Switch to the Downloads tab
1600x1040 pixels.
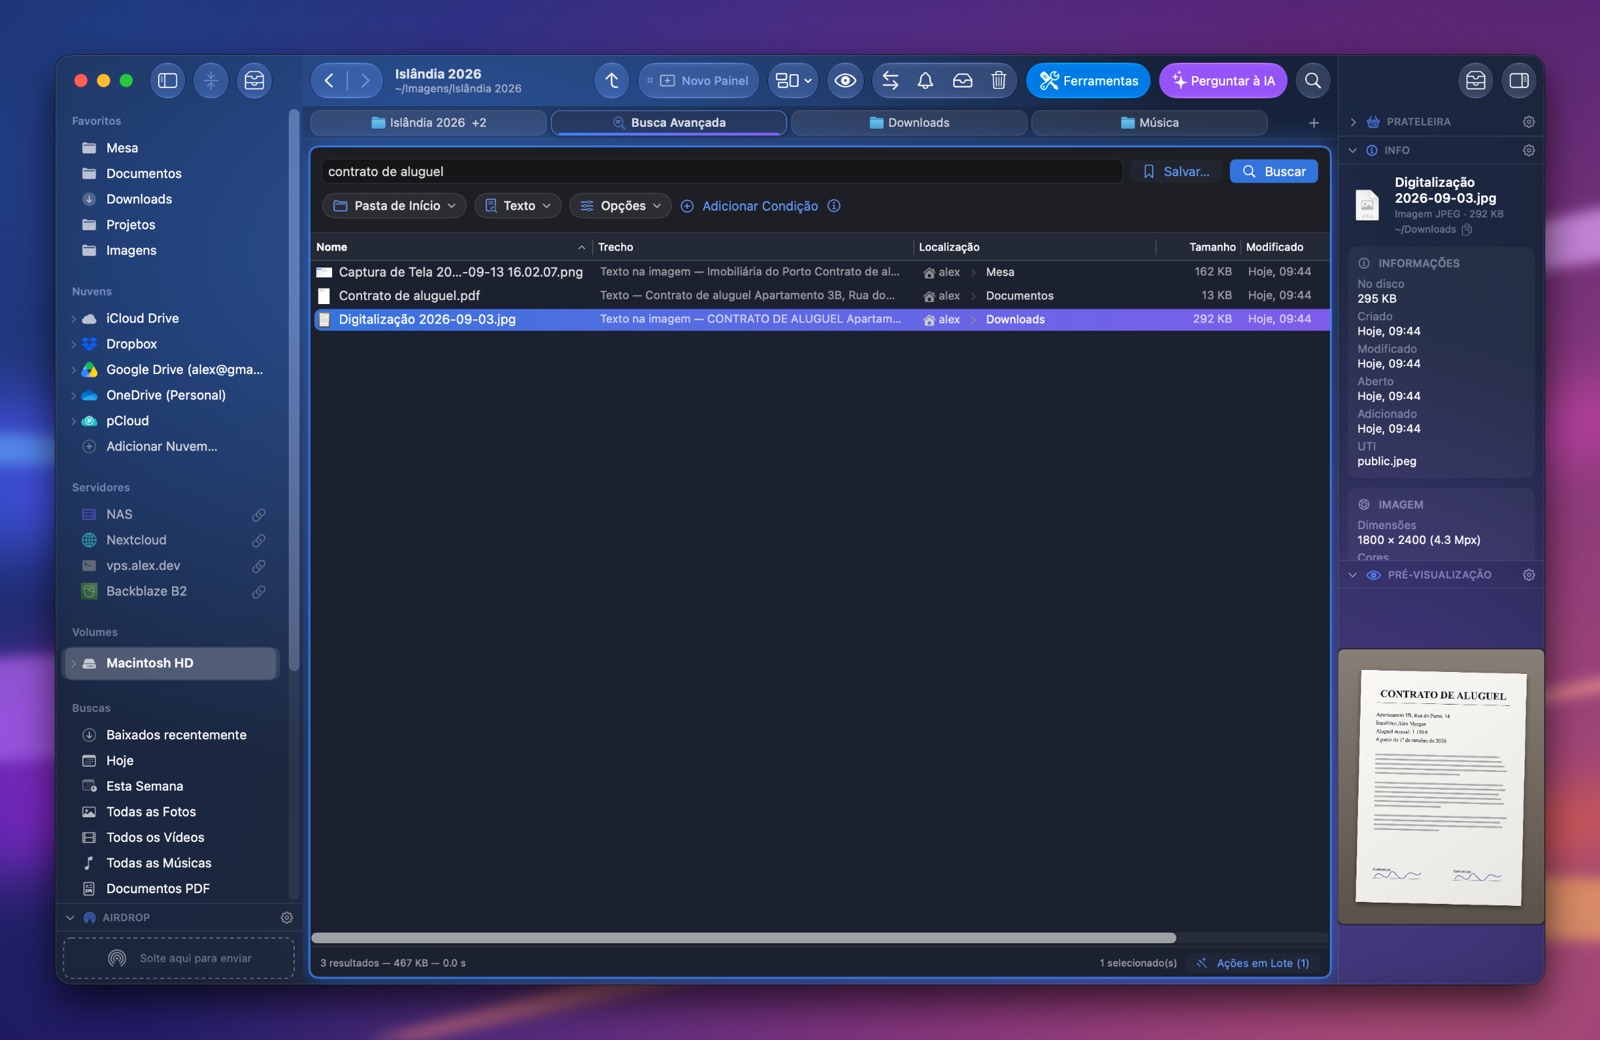(x=909, y=123)
